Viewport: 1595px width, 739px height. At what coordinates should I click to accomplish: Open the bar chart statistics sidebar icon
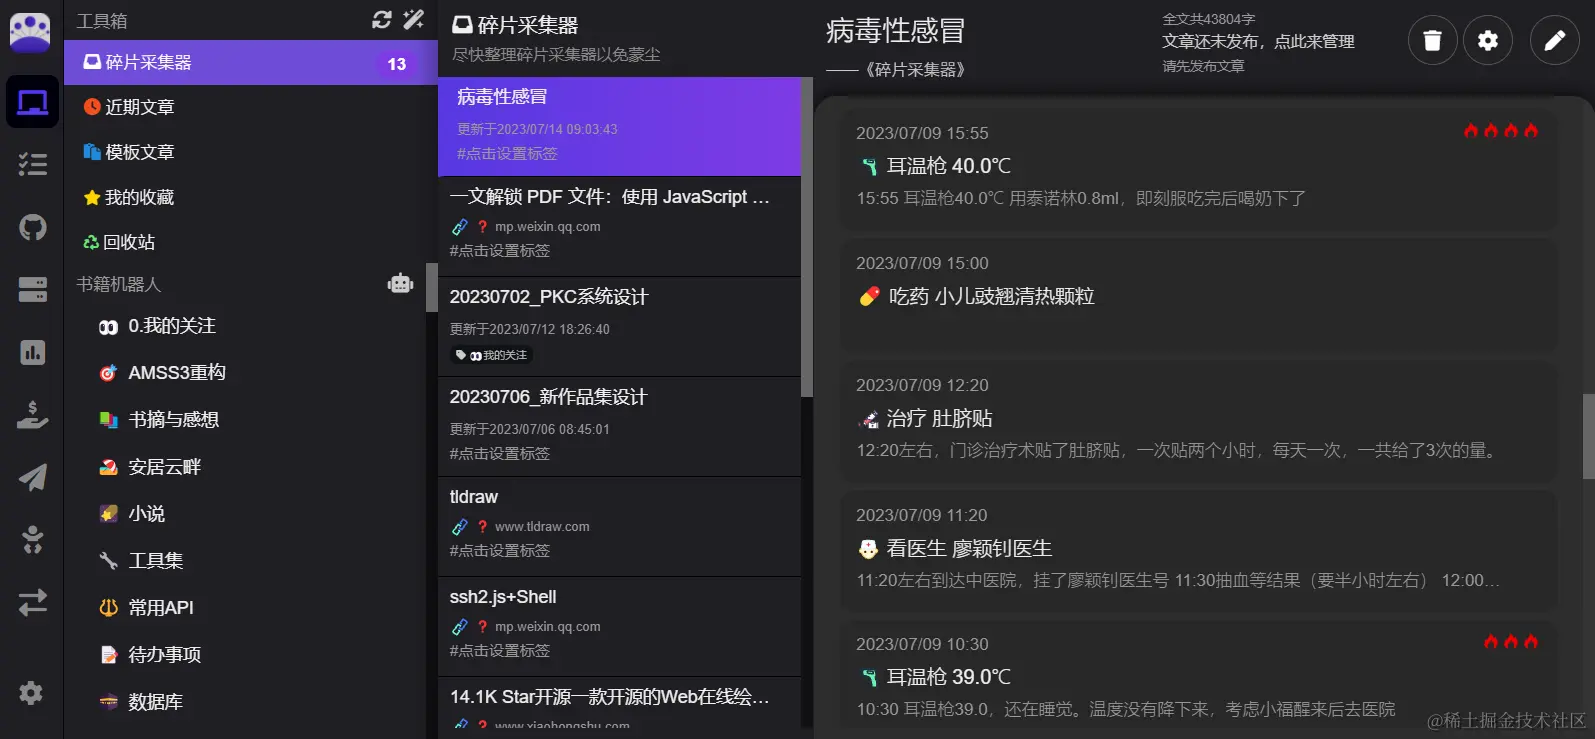tap(32, 352)
